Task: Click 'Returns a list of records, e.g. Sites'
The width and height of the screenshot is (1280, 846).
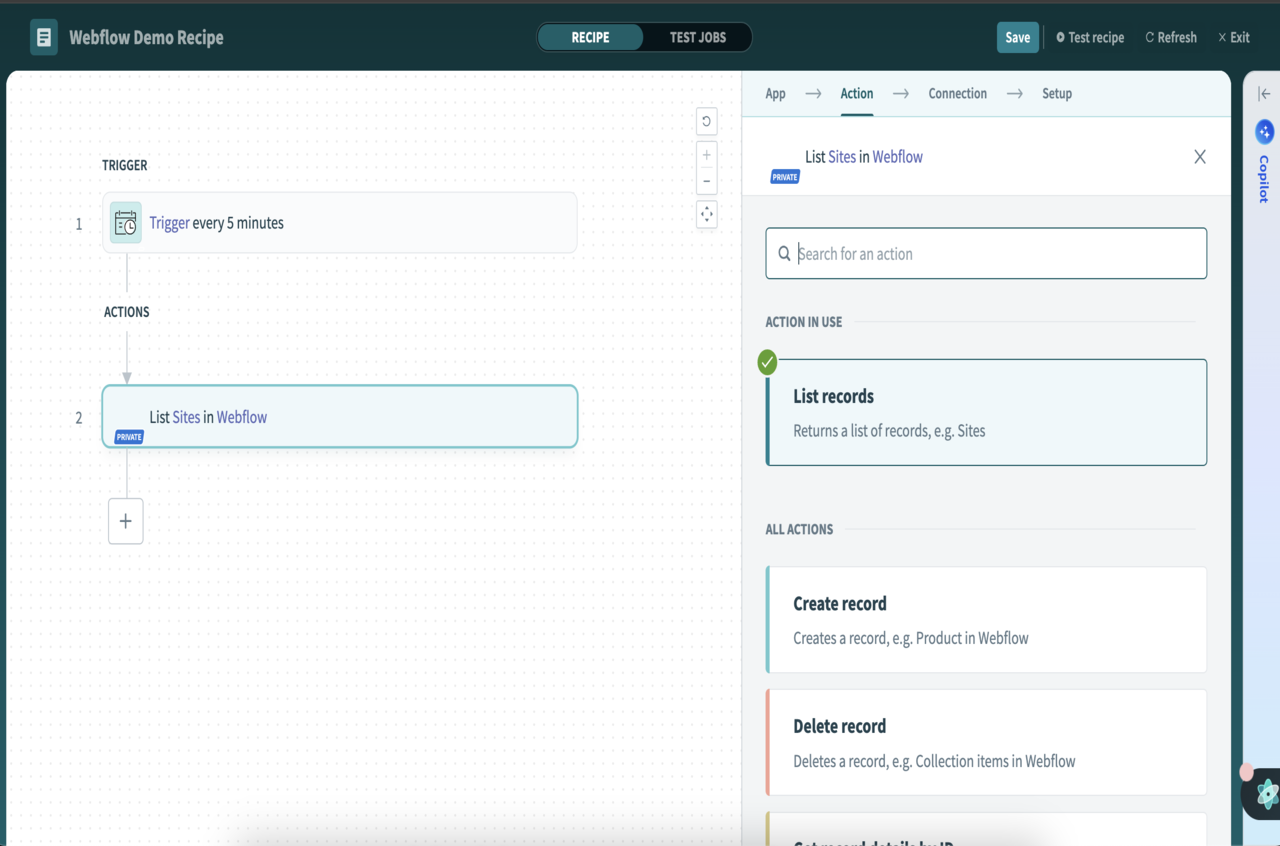Action: [x=889, y=431]
